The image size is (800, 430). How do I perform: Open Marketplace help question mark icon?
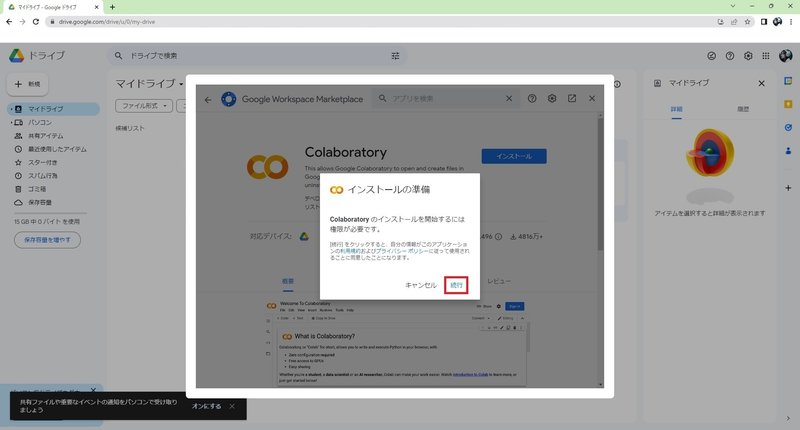click(x=532, y=98)
